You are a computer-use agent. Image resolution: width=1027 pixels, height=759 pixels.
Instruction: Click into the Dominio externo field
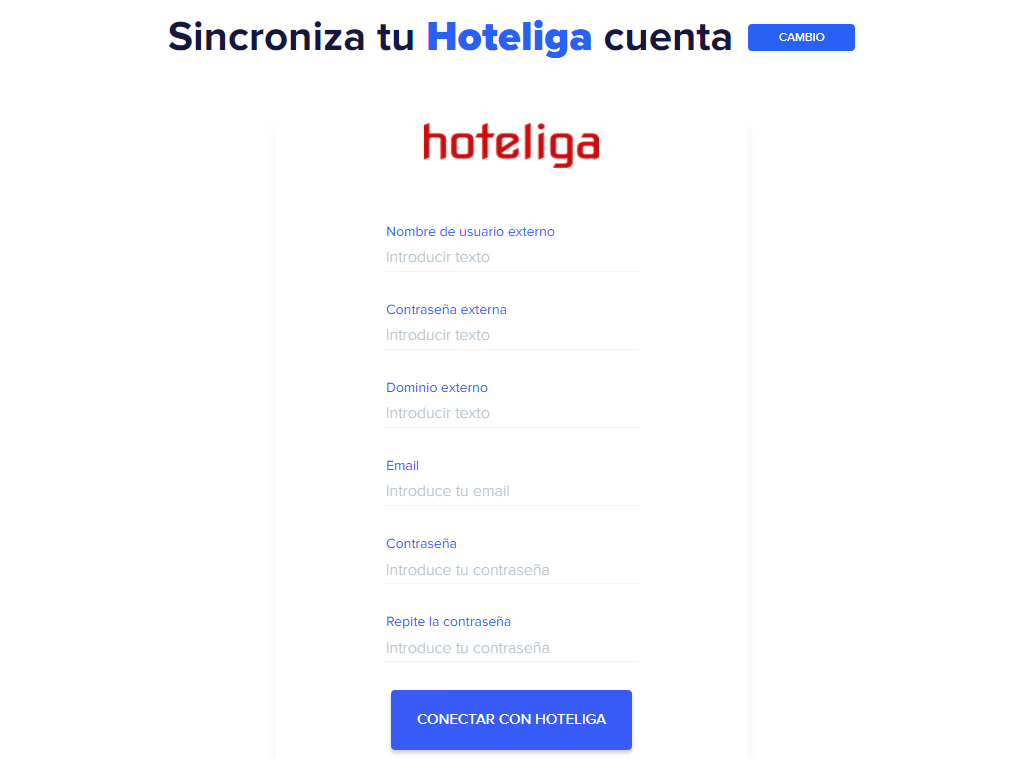coord(512,413)
